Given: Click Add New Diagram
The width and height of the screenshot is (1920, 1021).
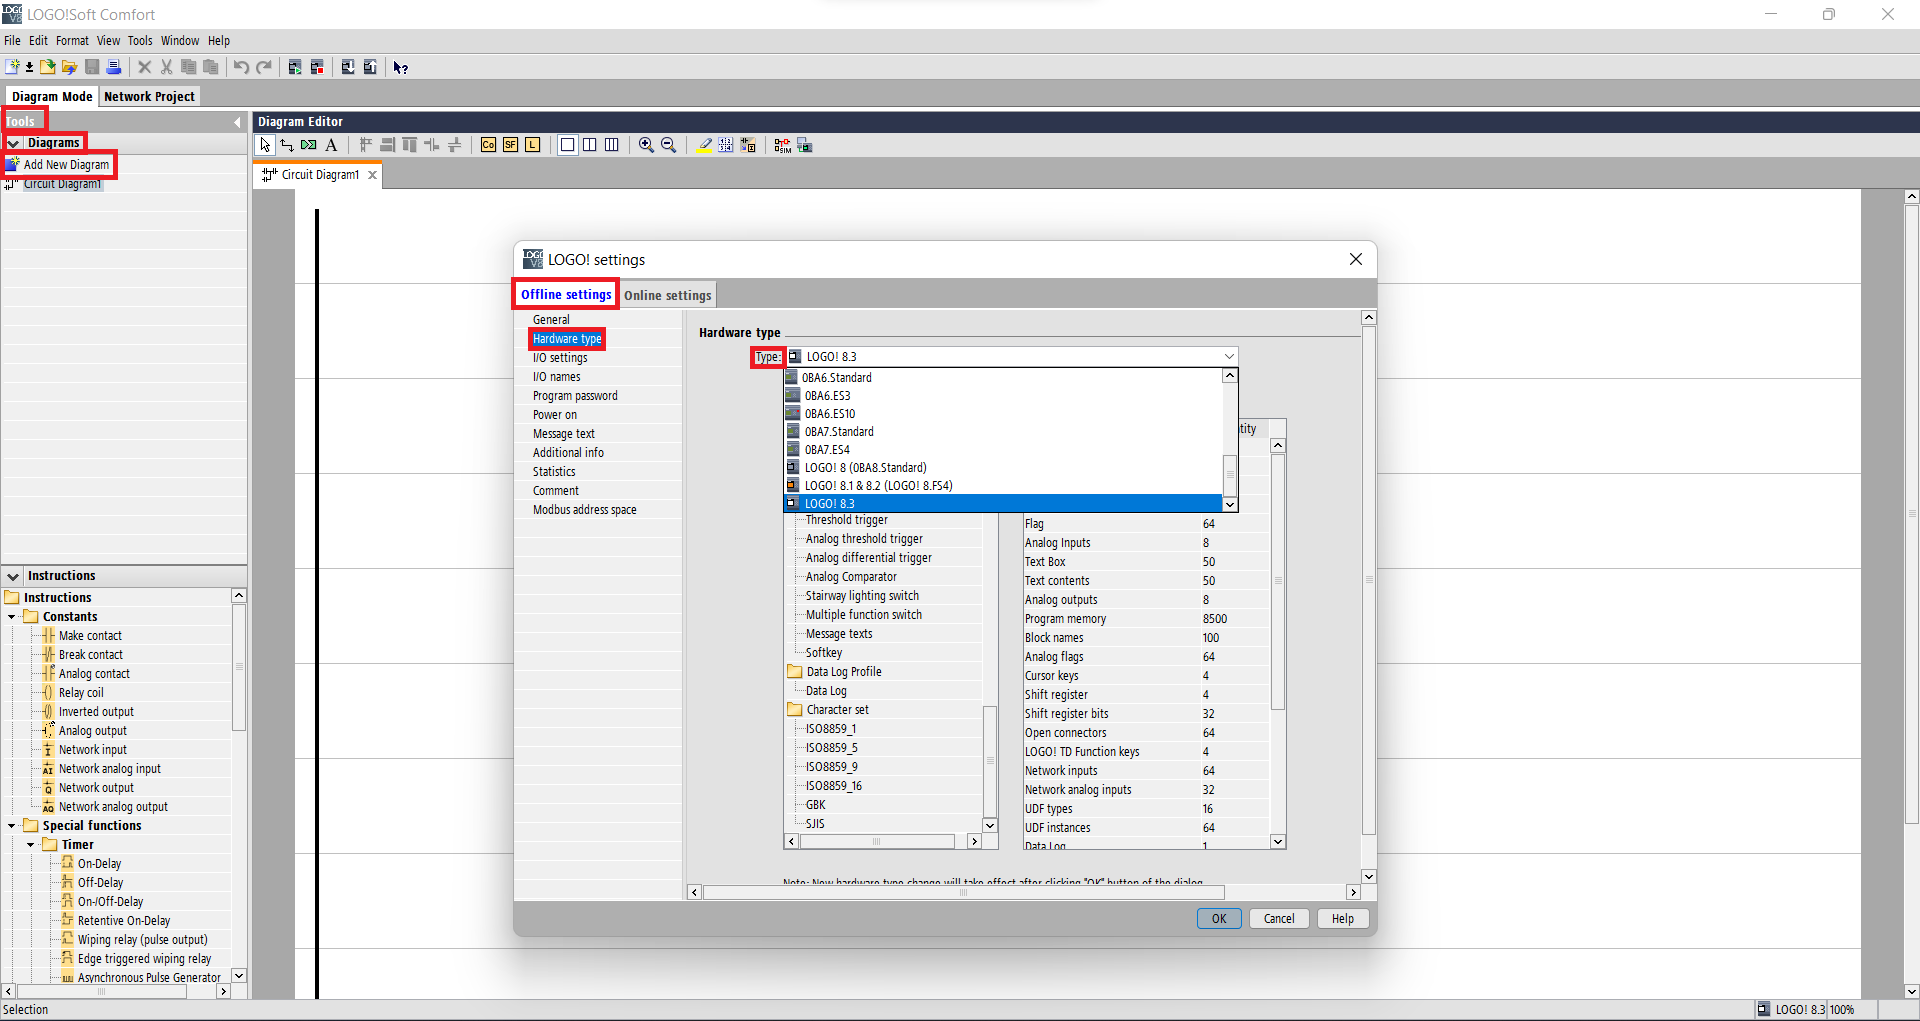Looking at the screenshot, I should pyautogui.click(x=66, y=165).
